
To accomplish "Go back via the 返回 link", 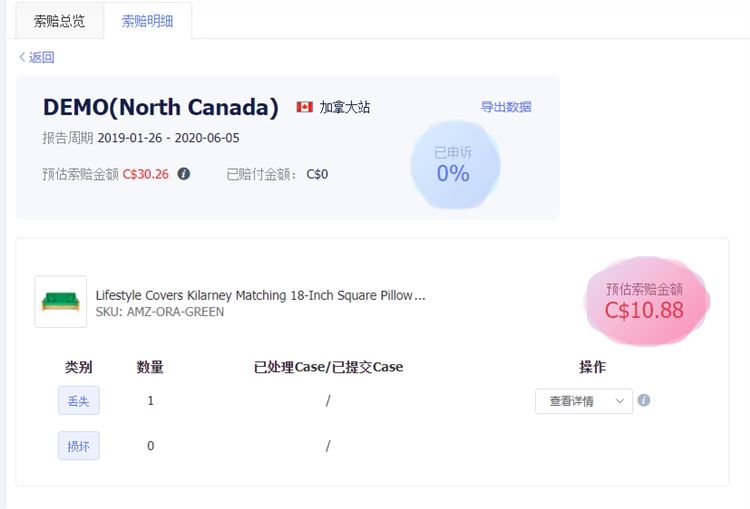I will click(x=42, y=57).
